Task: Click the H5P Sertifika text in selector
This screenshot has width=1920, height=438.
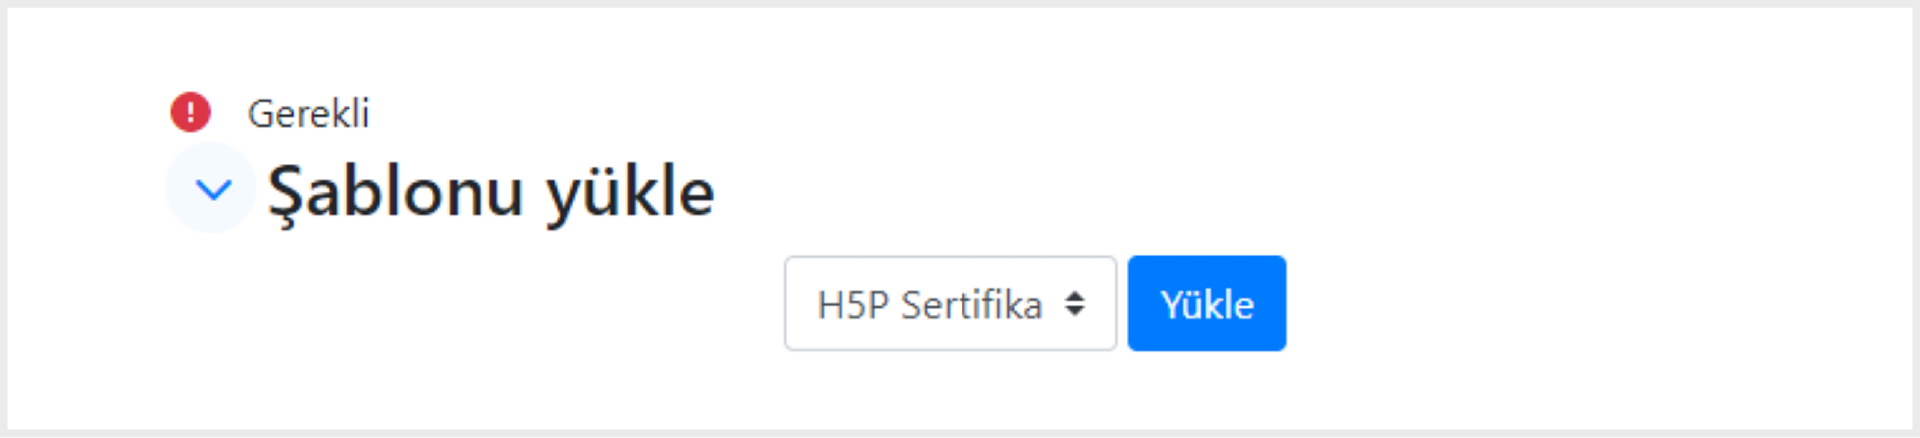Action: 930,304
